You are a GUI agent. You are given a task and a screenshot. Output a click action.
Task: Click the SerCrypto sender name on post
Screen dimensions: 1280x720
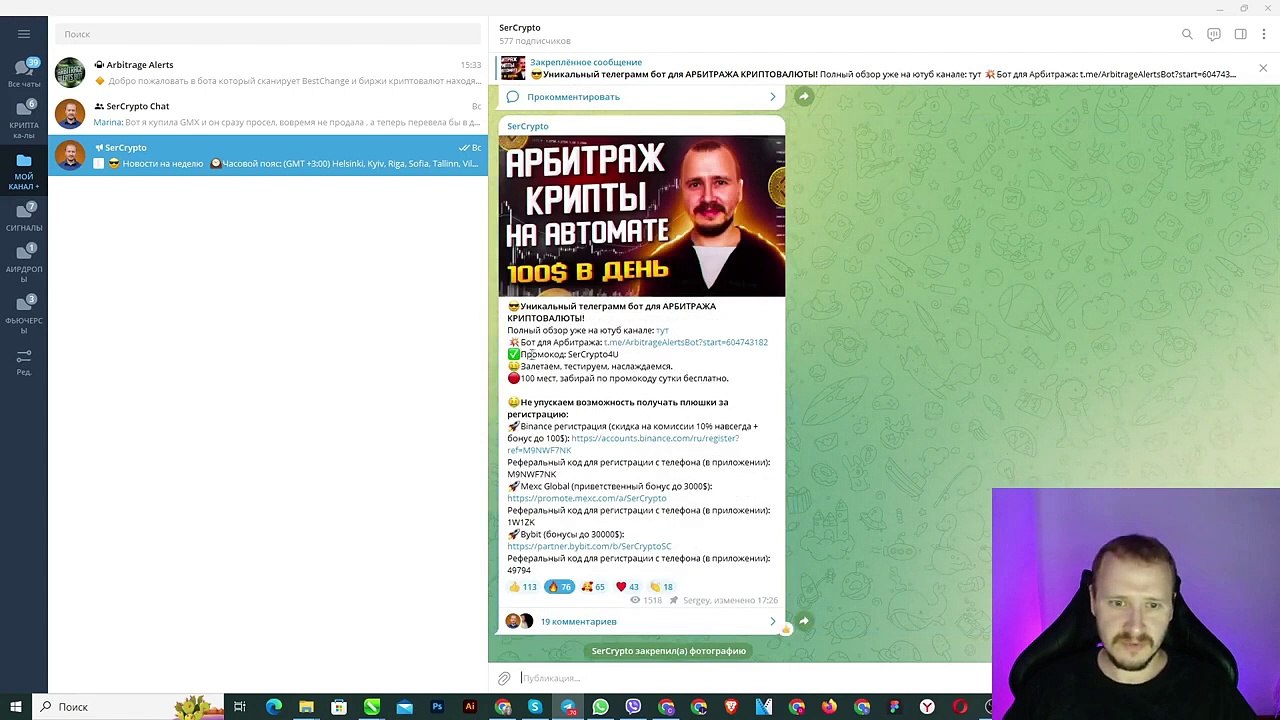click(x=528, y=126)
